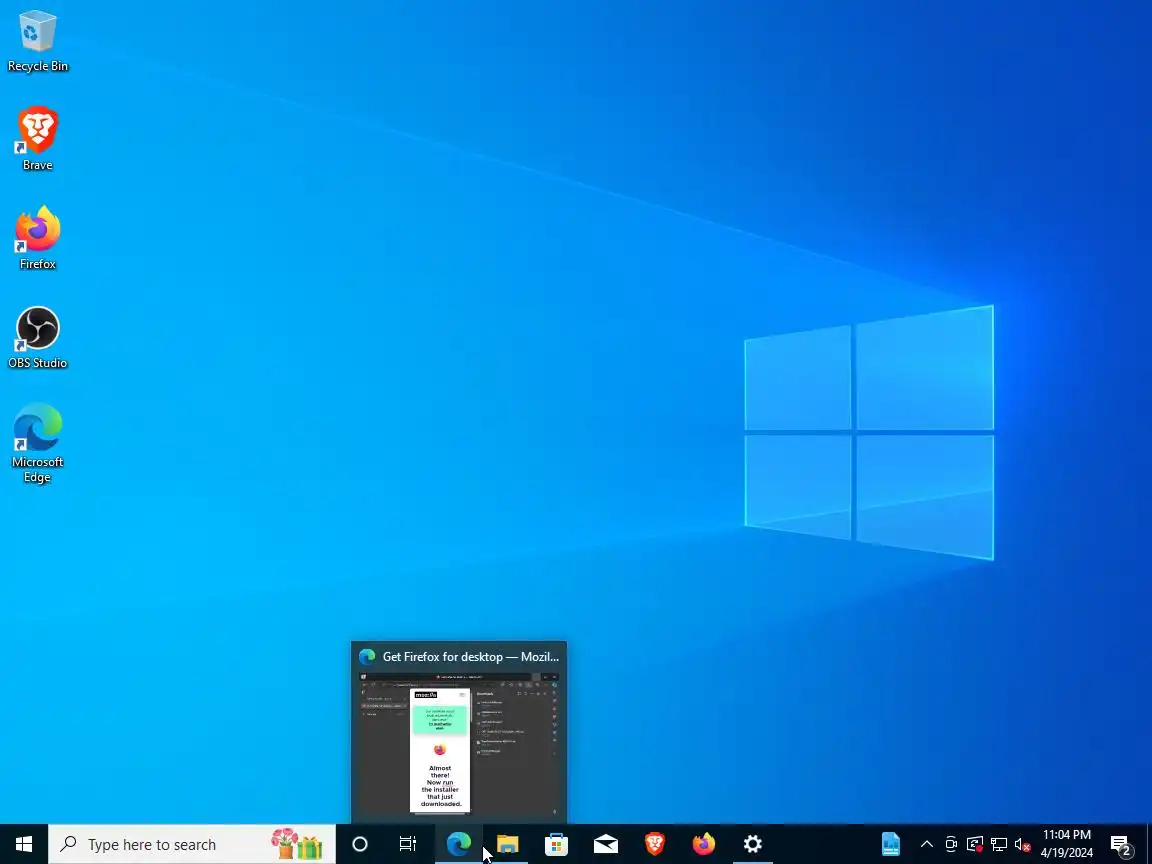Launch Microsoft Store from the taskbar
Image resolution: width=1152 pixels, height=864 pixels.
(x=556, y=844)
